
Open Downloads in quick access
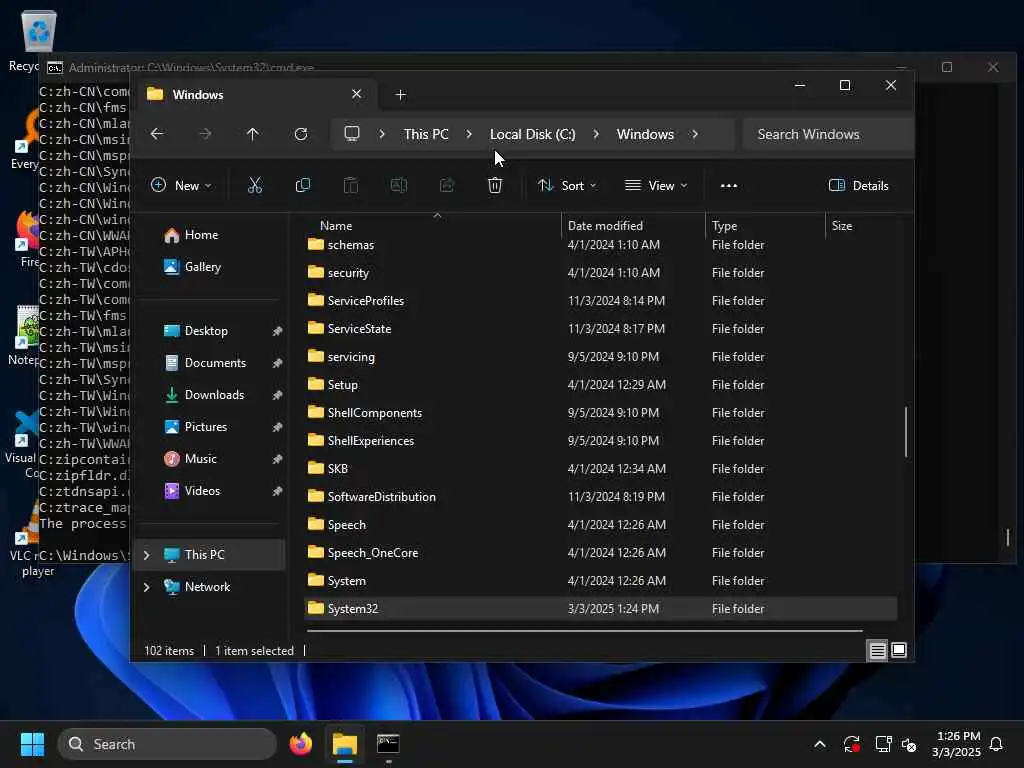212,395
